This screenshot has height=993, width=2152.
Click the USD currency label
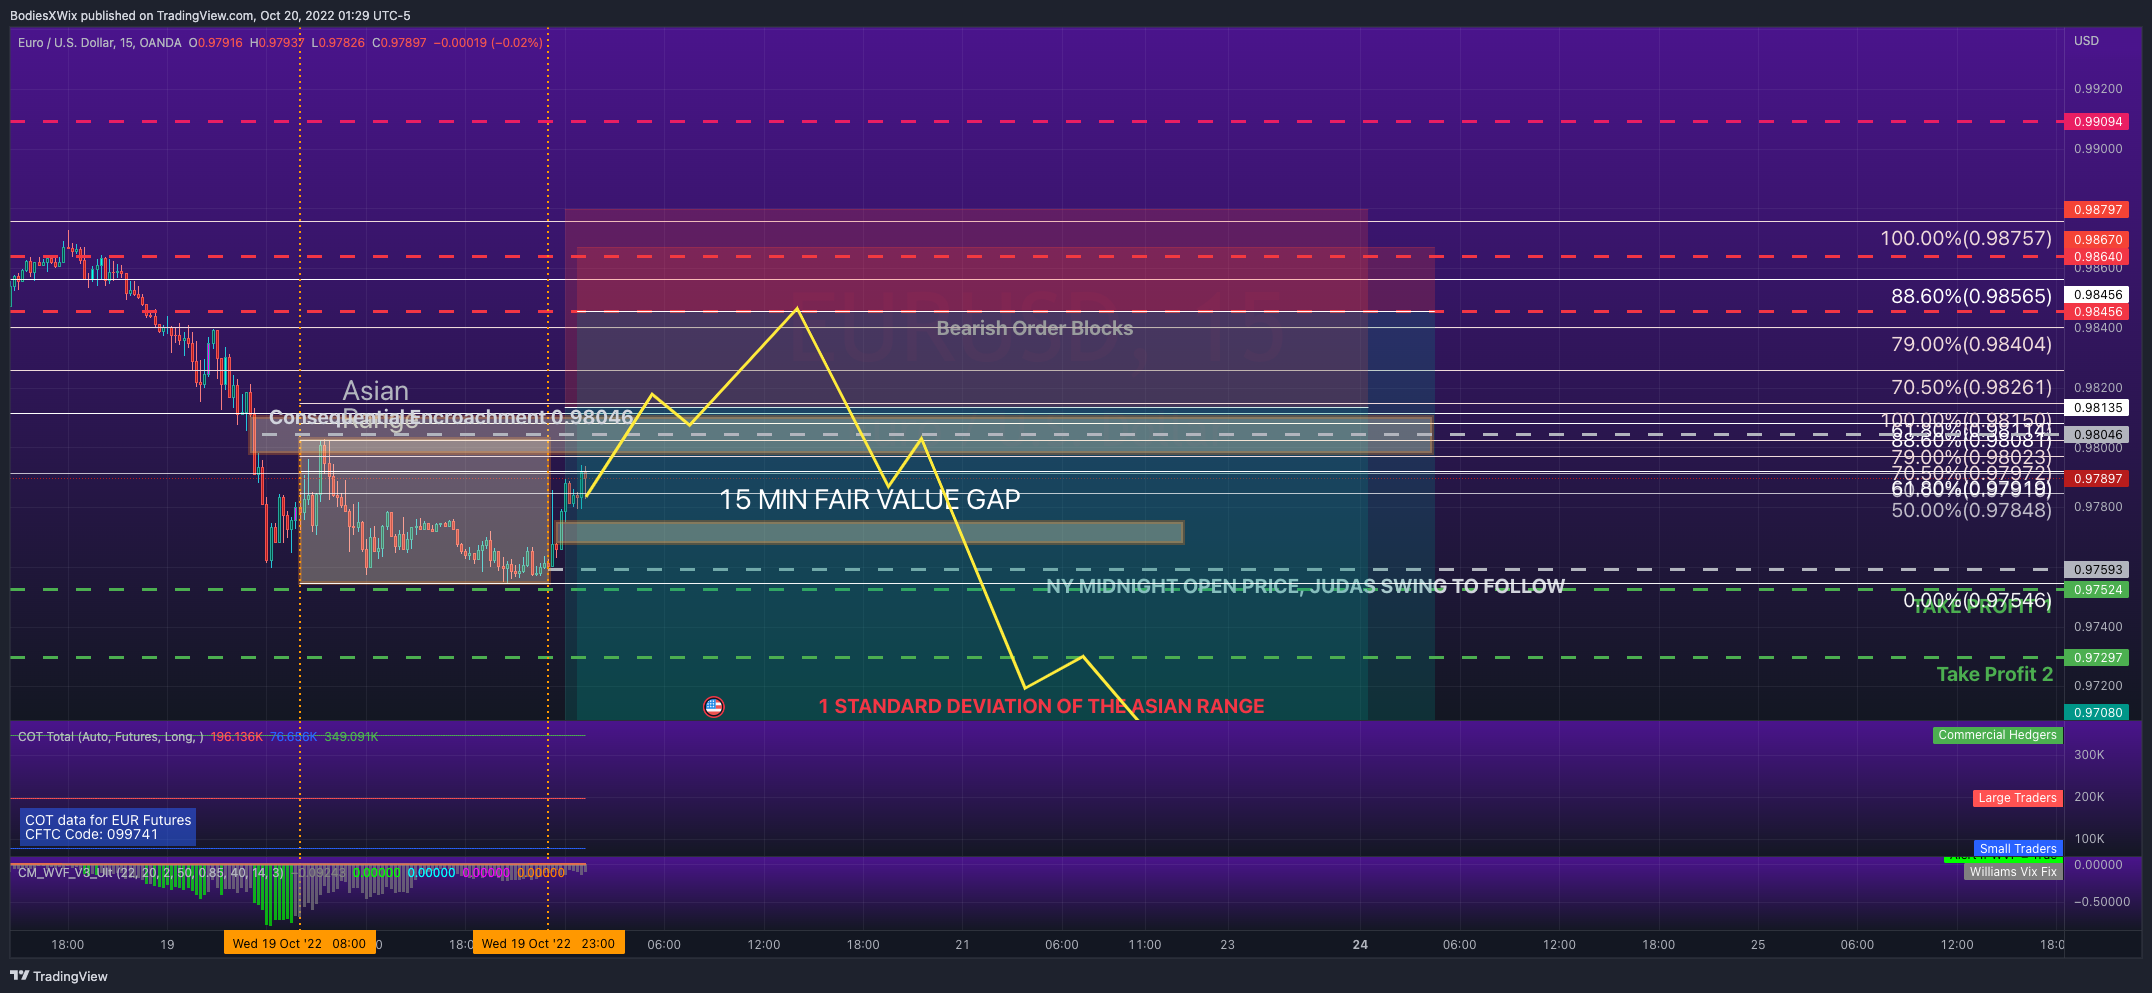[2086, 41]
